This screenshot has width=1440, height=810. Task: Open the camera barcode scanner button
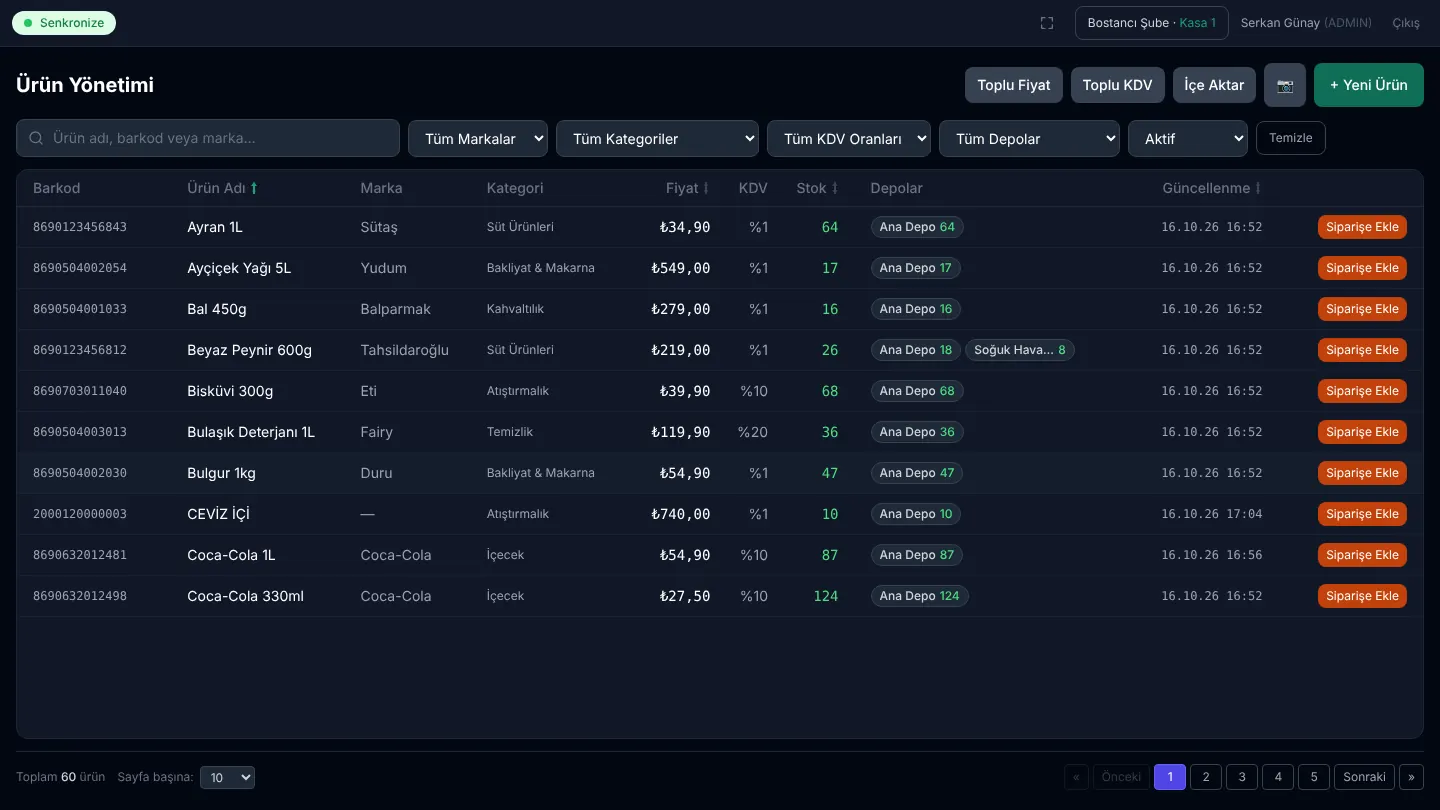(x=1285, y=85)
